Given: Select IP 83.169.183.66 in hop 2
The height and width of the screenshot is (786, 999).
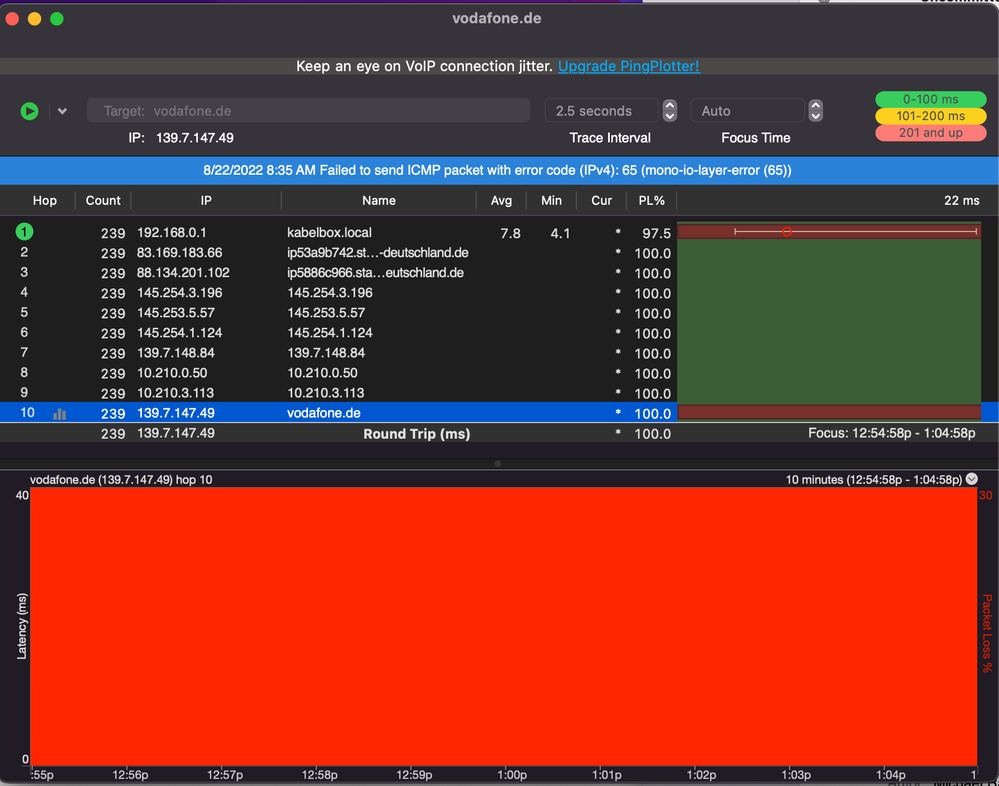Looking at the screenshot, I should click(x=179, y=253).
